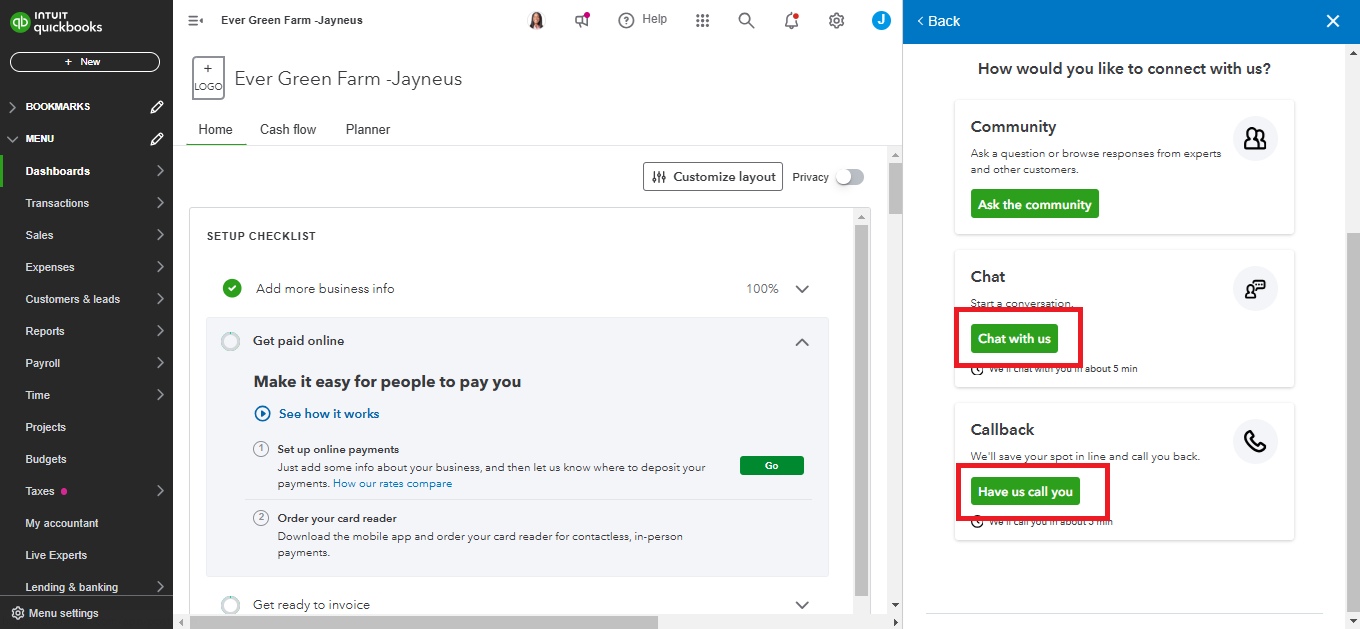
Task: Click the checklist vertical scrollbar
Action: 861,410
